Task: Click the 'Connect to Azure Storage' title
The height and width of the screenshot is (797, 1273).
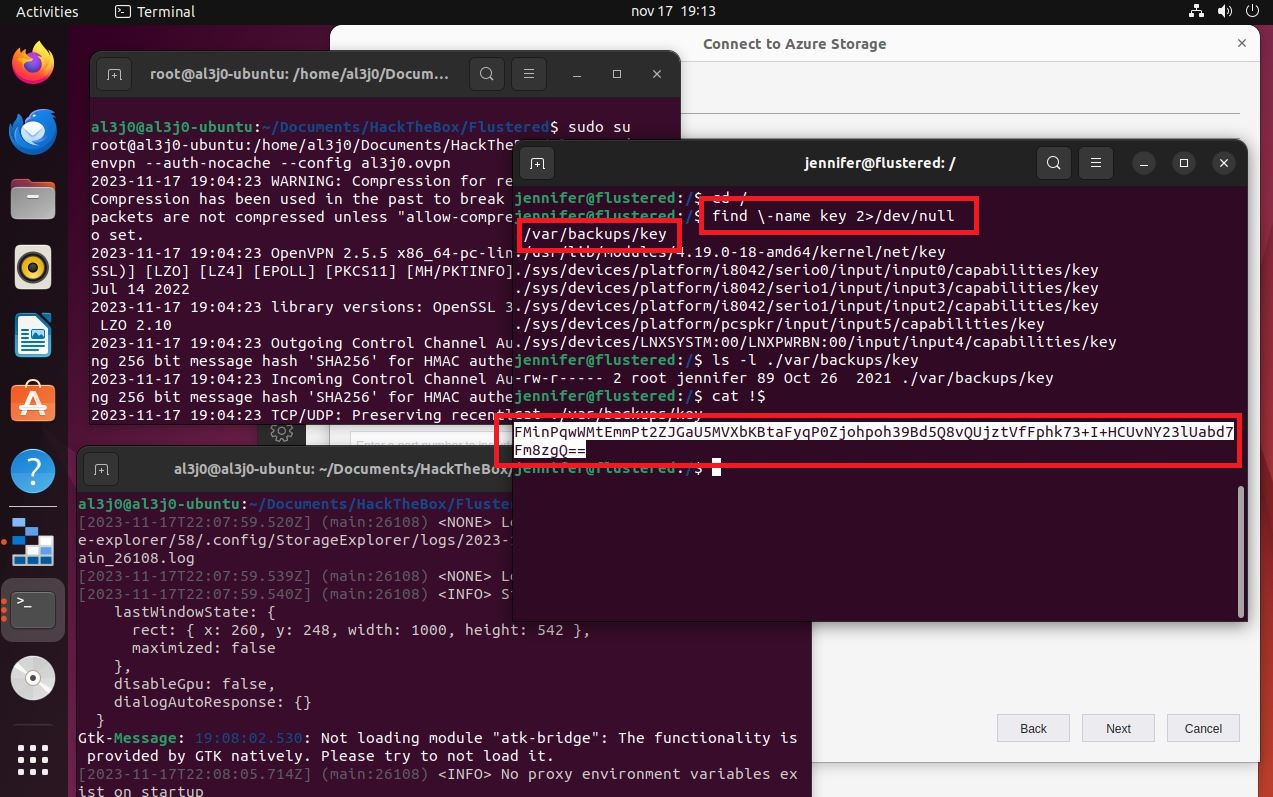Action: [794, 44]
